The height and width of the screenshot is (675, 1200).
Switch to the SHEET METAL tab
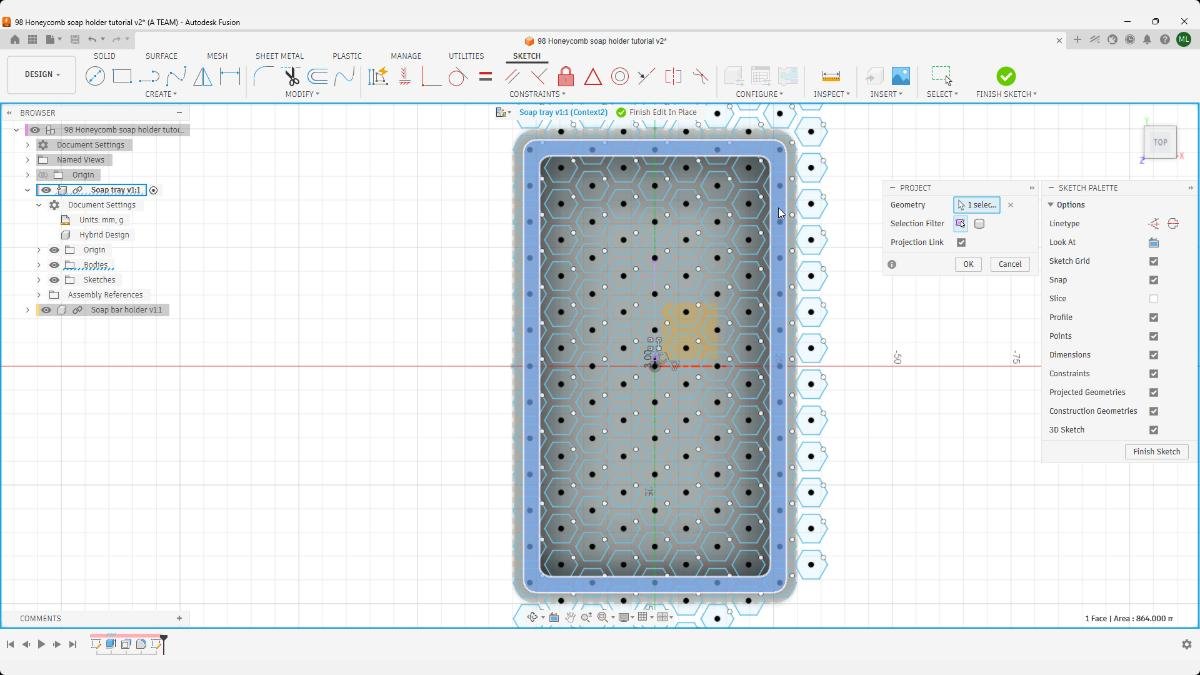click(279, 56)
